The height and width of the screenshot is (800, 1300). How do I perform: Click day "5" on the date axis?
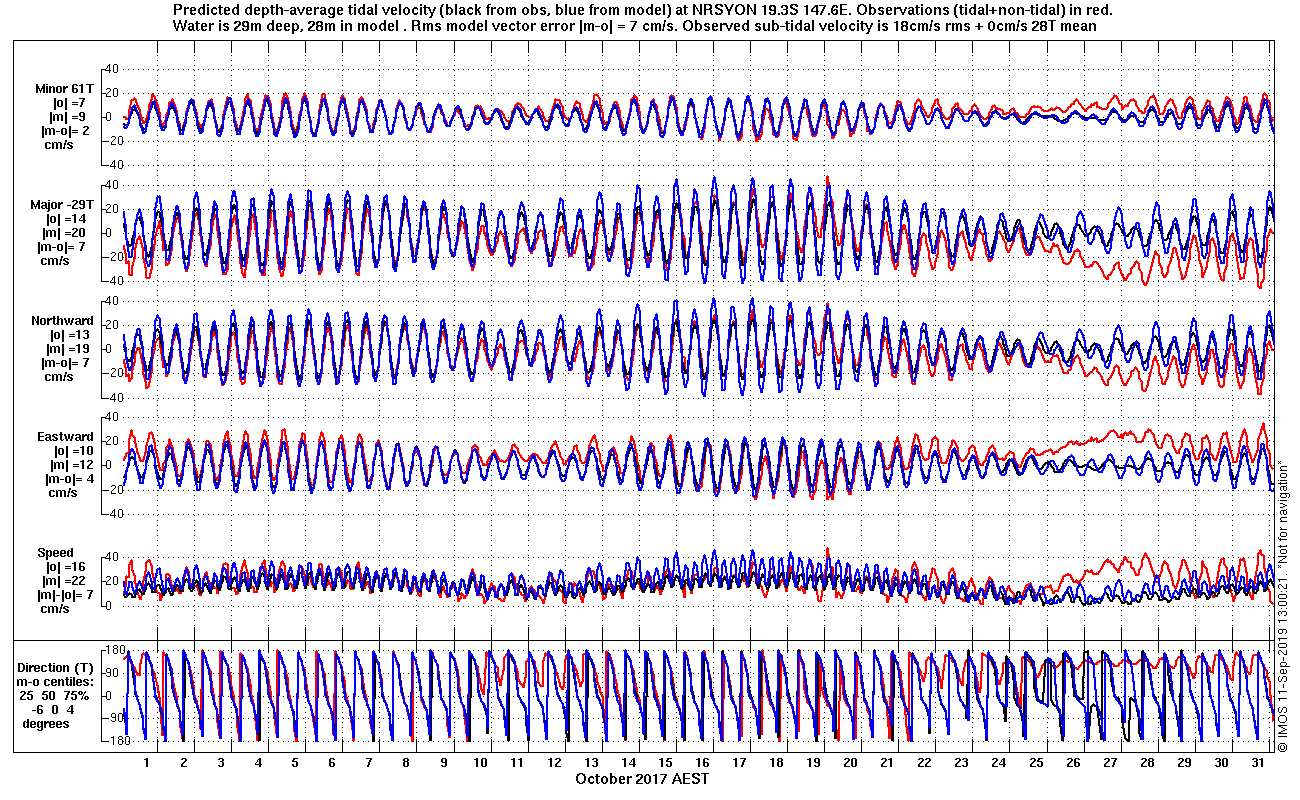pos(294,762)
